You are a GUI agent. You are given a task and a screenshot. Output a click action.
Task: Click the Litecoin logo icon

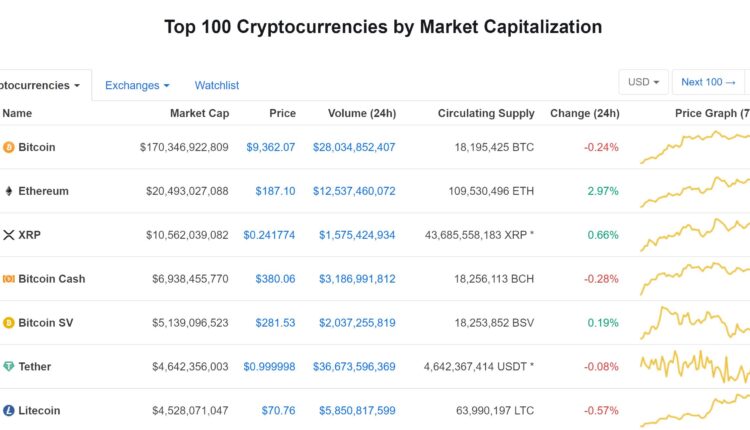[9, 411]
